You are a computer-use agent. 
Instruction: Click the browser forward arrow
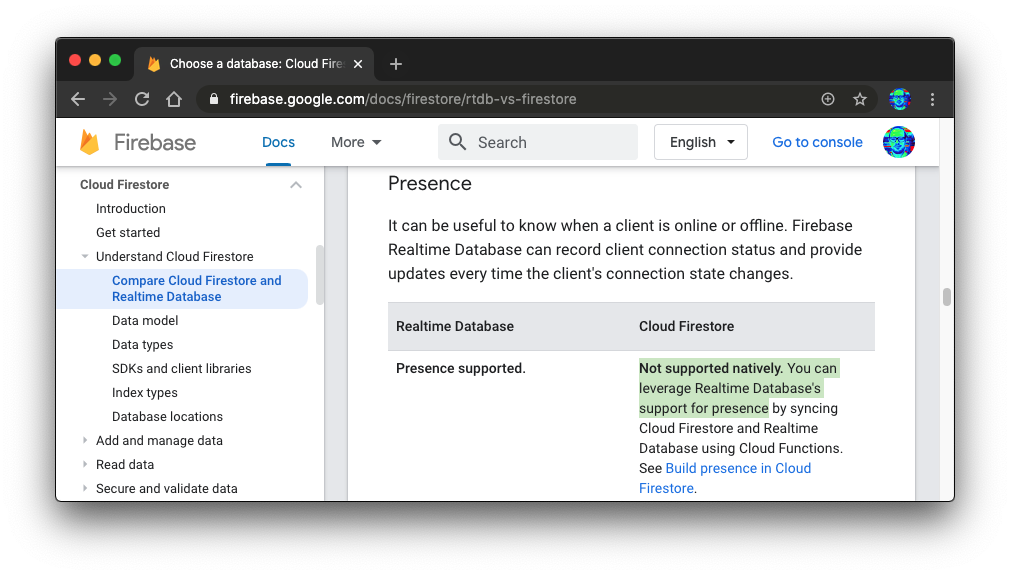click(110, 99)
